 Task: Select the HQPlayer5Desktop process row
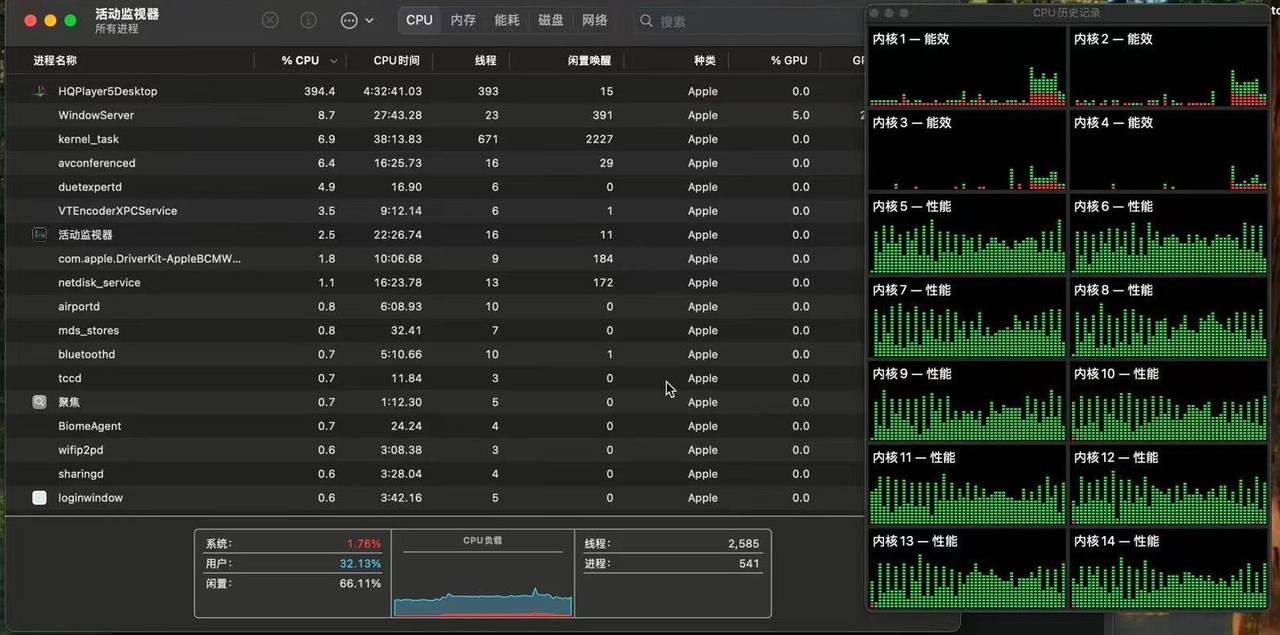(x=435, y=91)
